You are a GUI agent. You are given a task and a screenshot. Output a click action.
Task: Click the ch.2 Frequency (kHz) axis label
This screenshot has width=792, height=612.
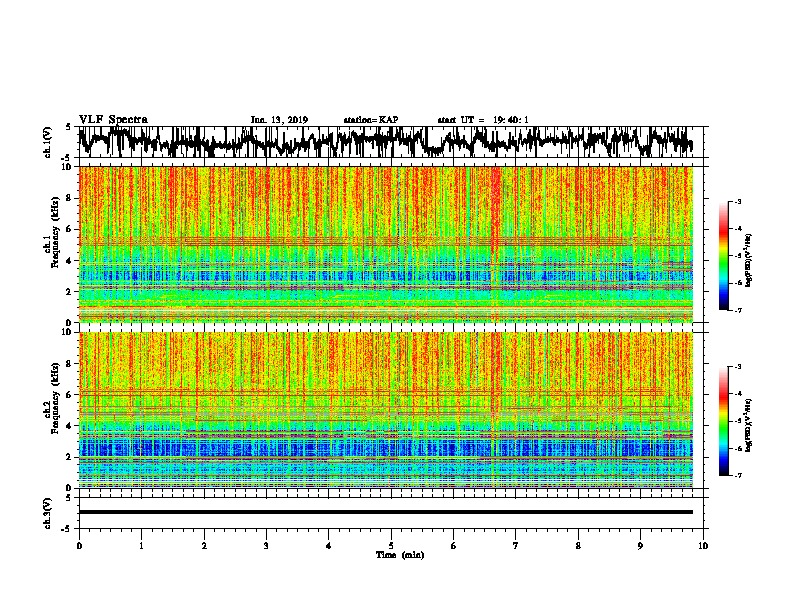(x=52, y=398)
